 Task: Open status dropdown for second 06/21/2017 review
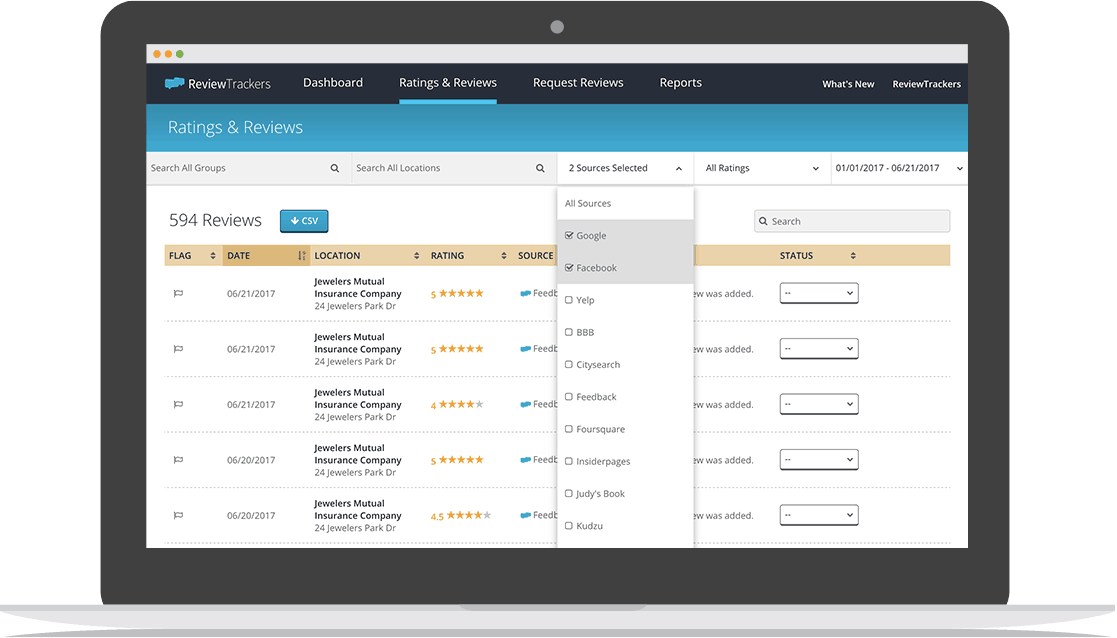point(819,349)
